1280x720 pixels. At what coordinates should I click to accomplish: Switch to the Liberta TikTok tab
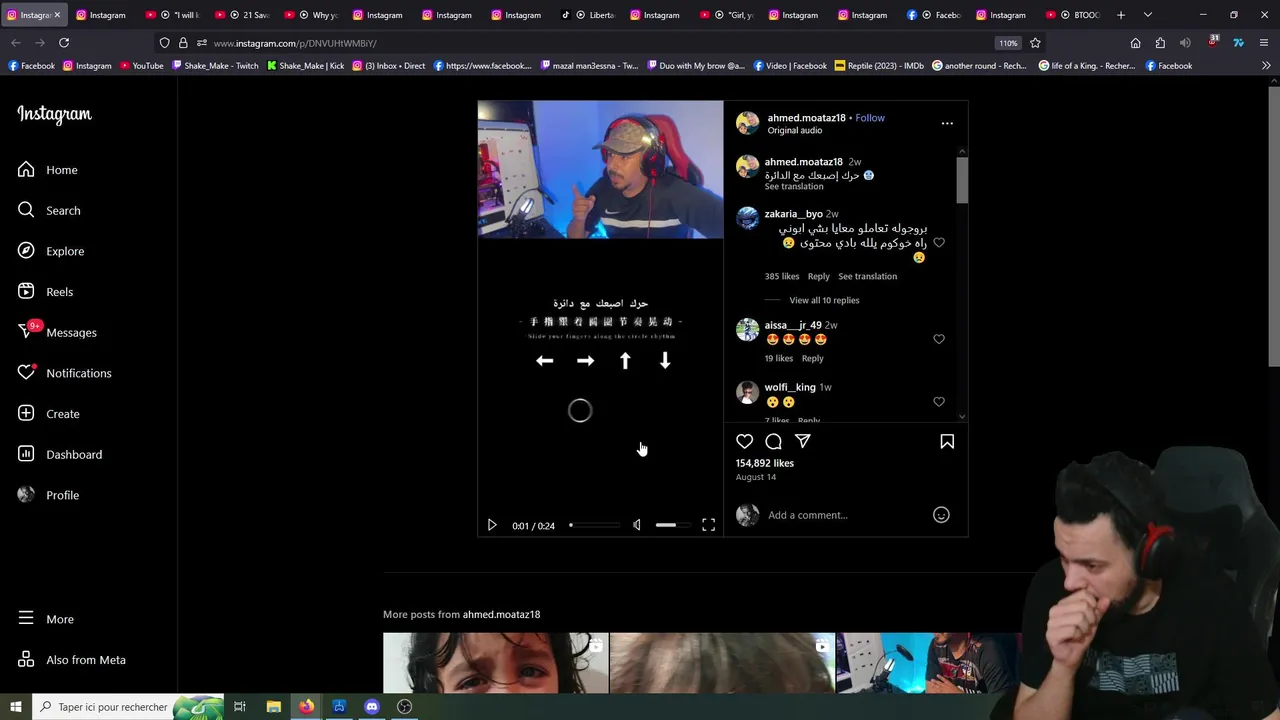[x=589, y=15]
